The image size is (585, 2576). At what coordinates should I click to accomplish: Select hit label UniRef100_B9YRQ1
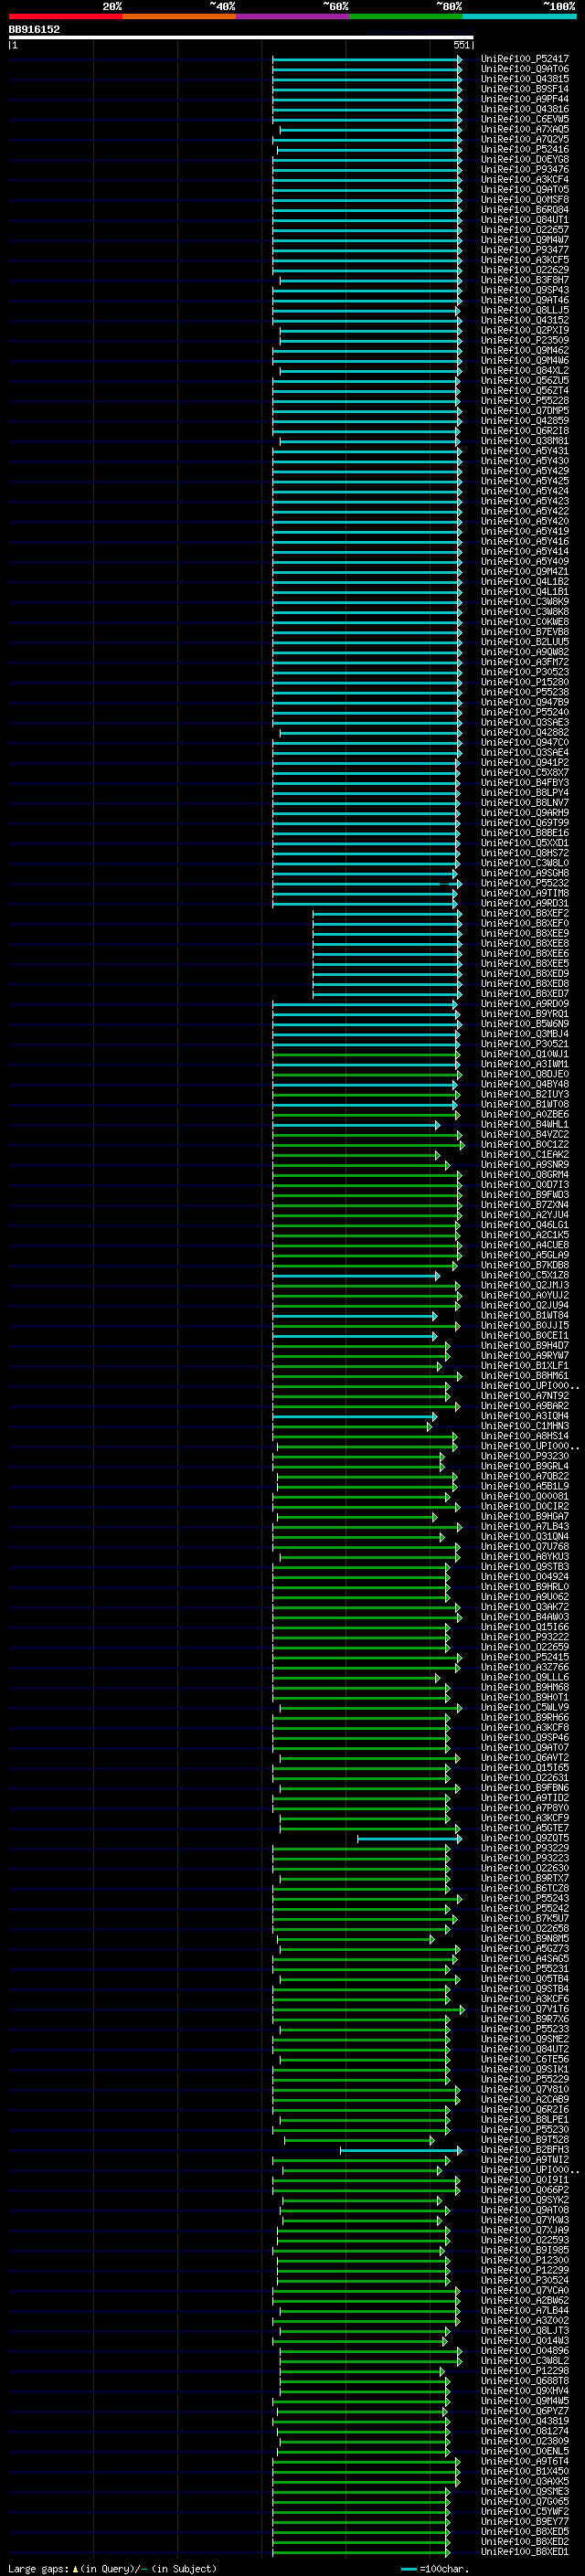[525, 1014]
